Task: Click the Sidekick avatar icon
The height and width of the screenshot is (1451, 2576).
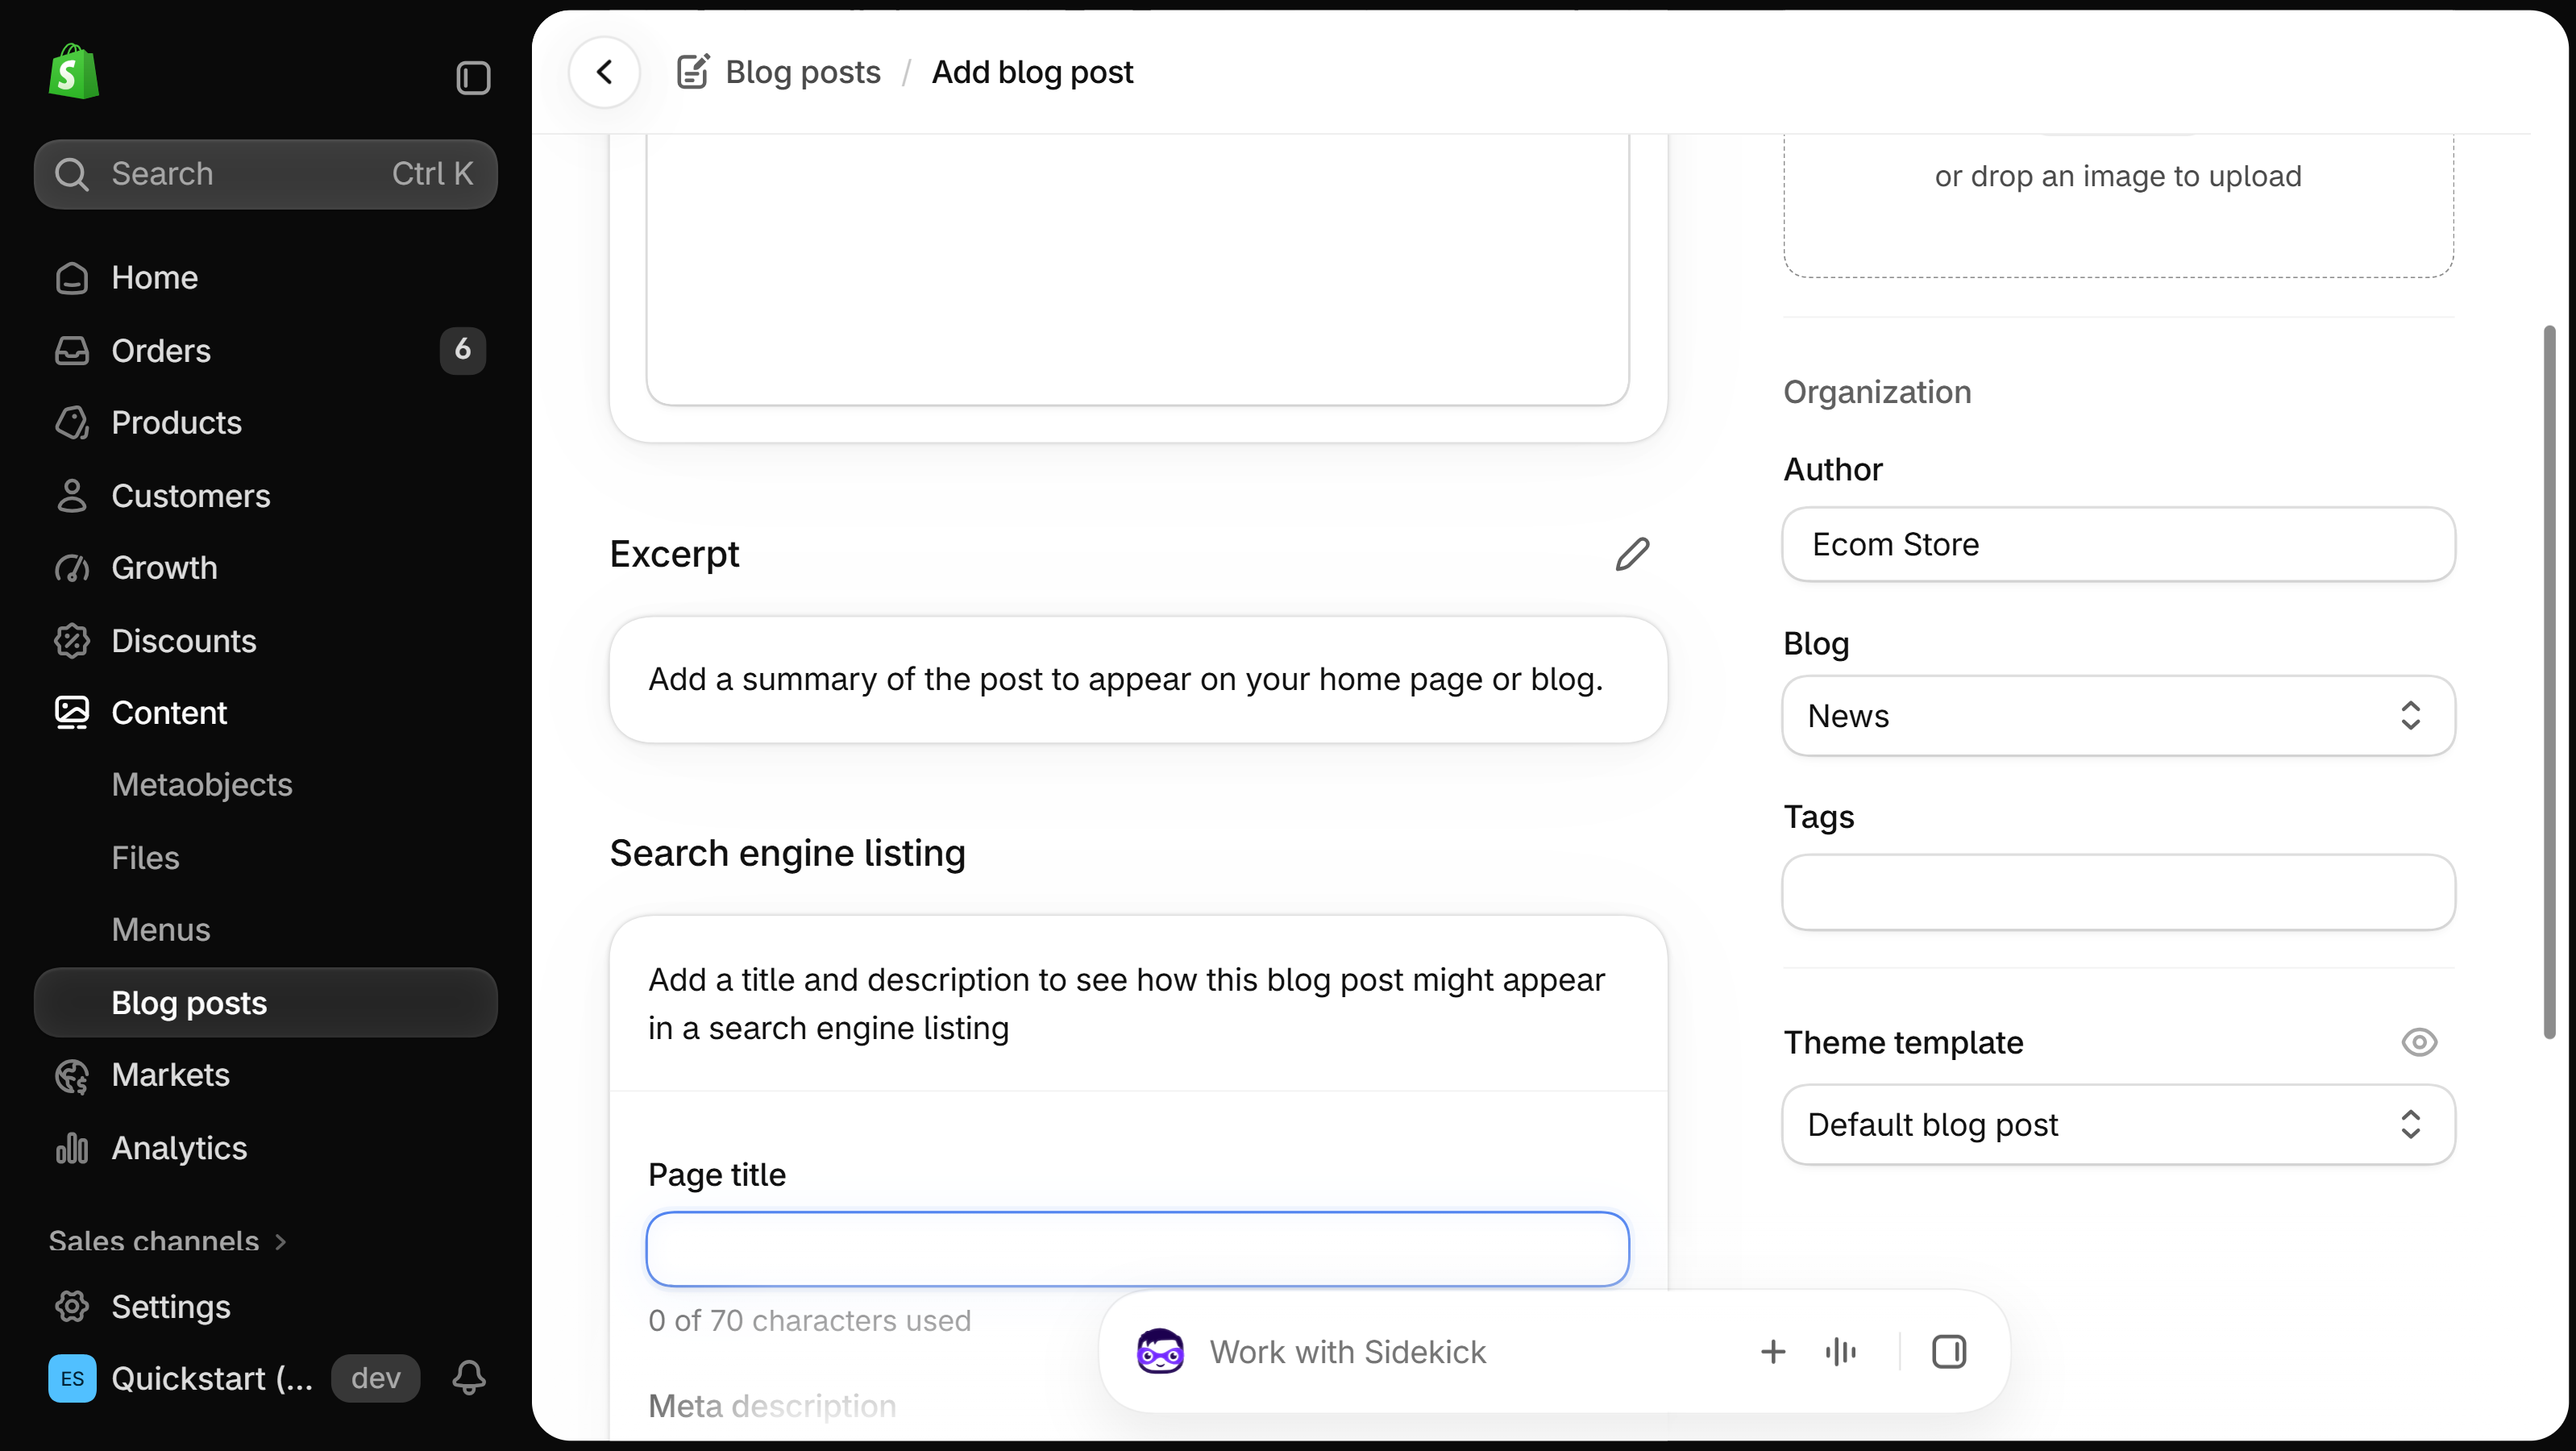Action: pos(1160,1351)
